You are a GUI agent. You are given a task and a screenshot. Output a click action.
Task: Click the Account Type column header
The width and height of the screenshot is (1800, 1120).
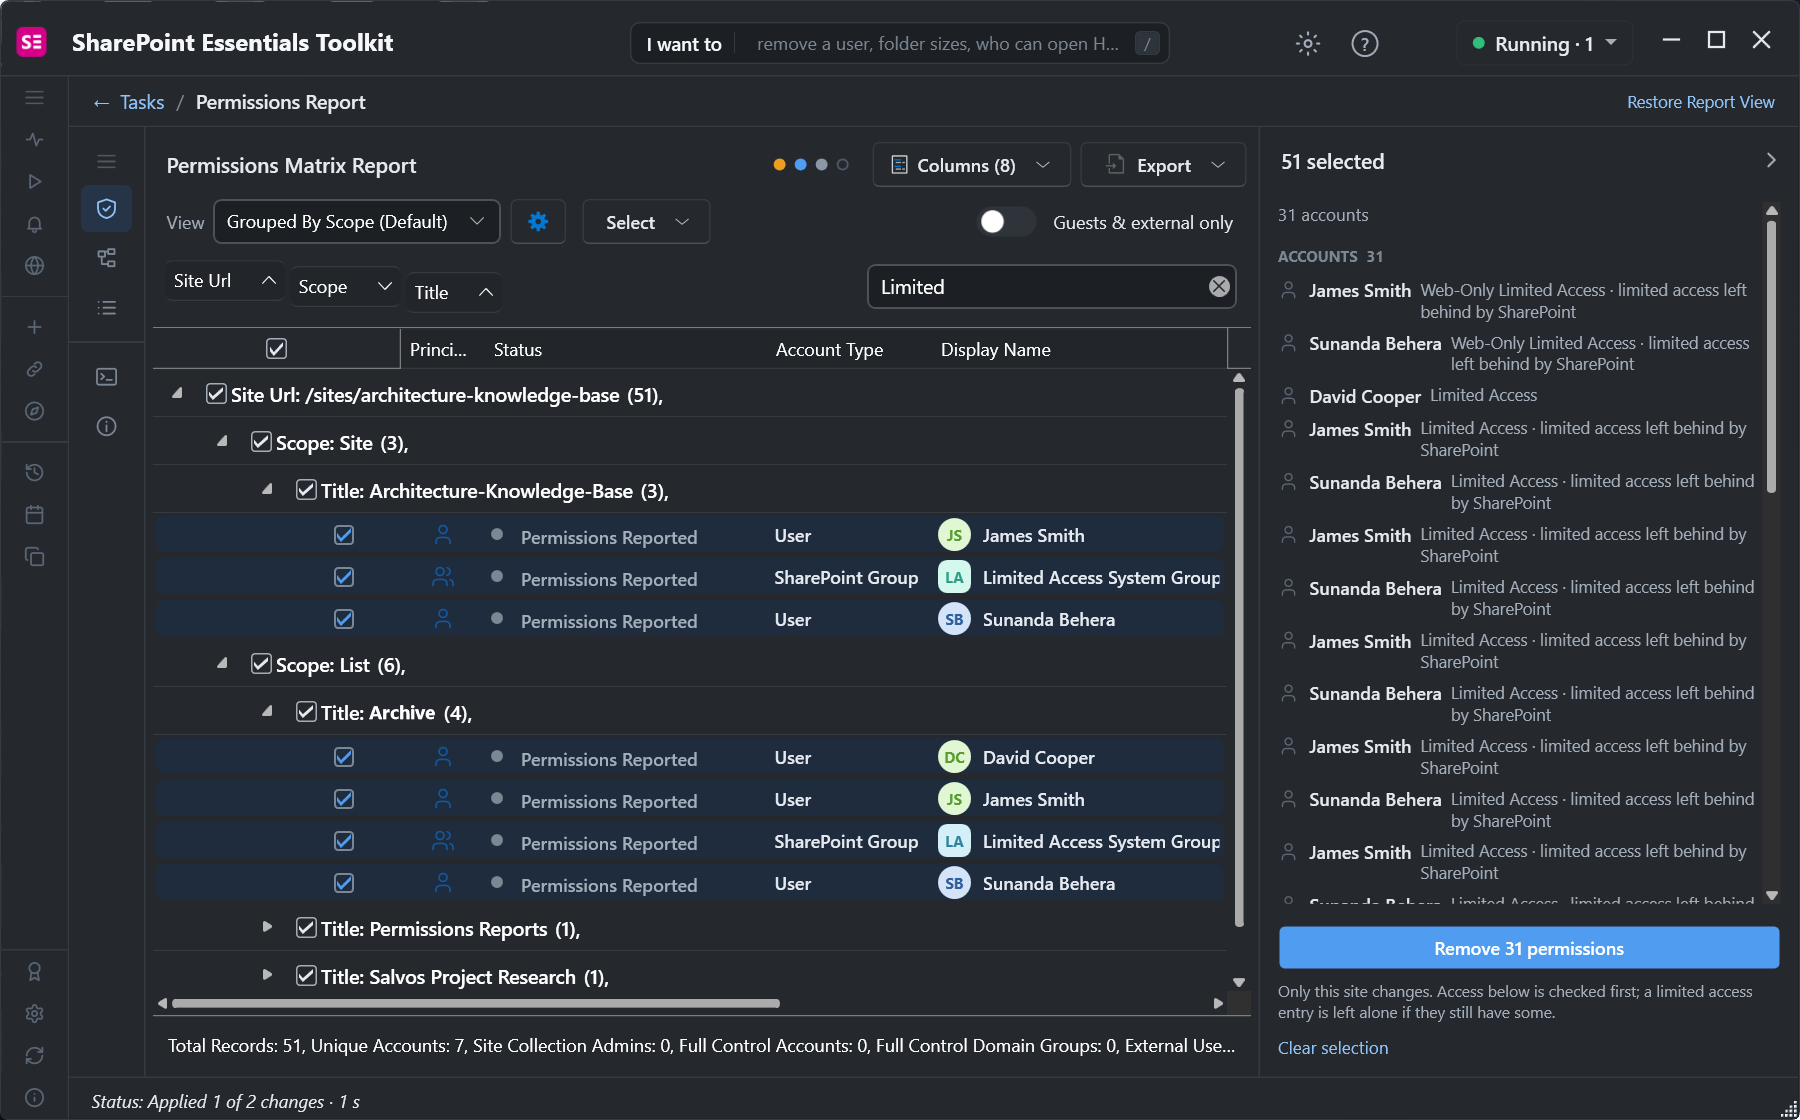click(829, 350)
